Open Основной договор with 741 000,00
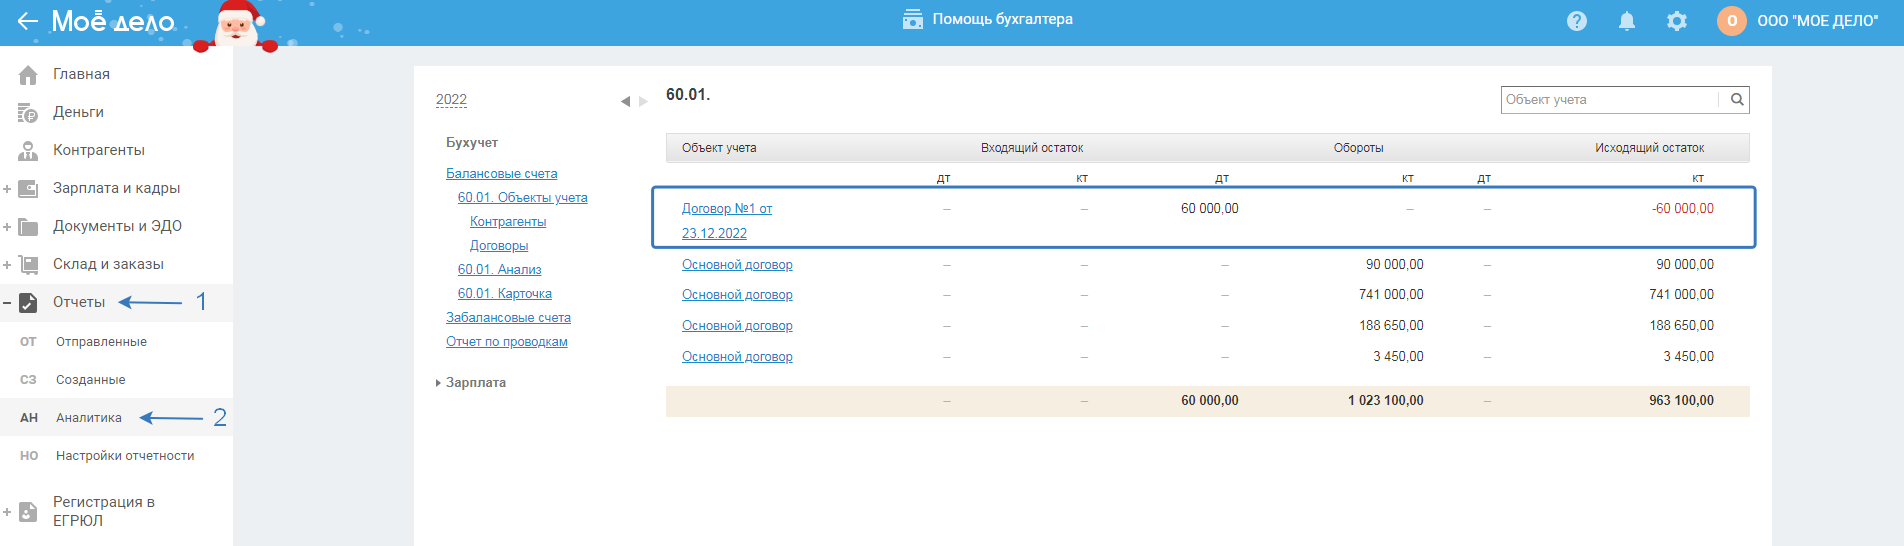The height and width of the screenshot is (546, 1904). pos(737,295)
